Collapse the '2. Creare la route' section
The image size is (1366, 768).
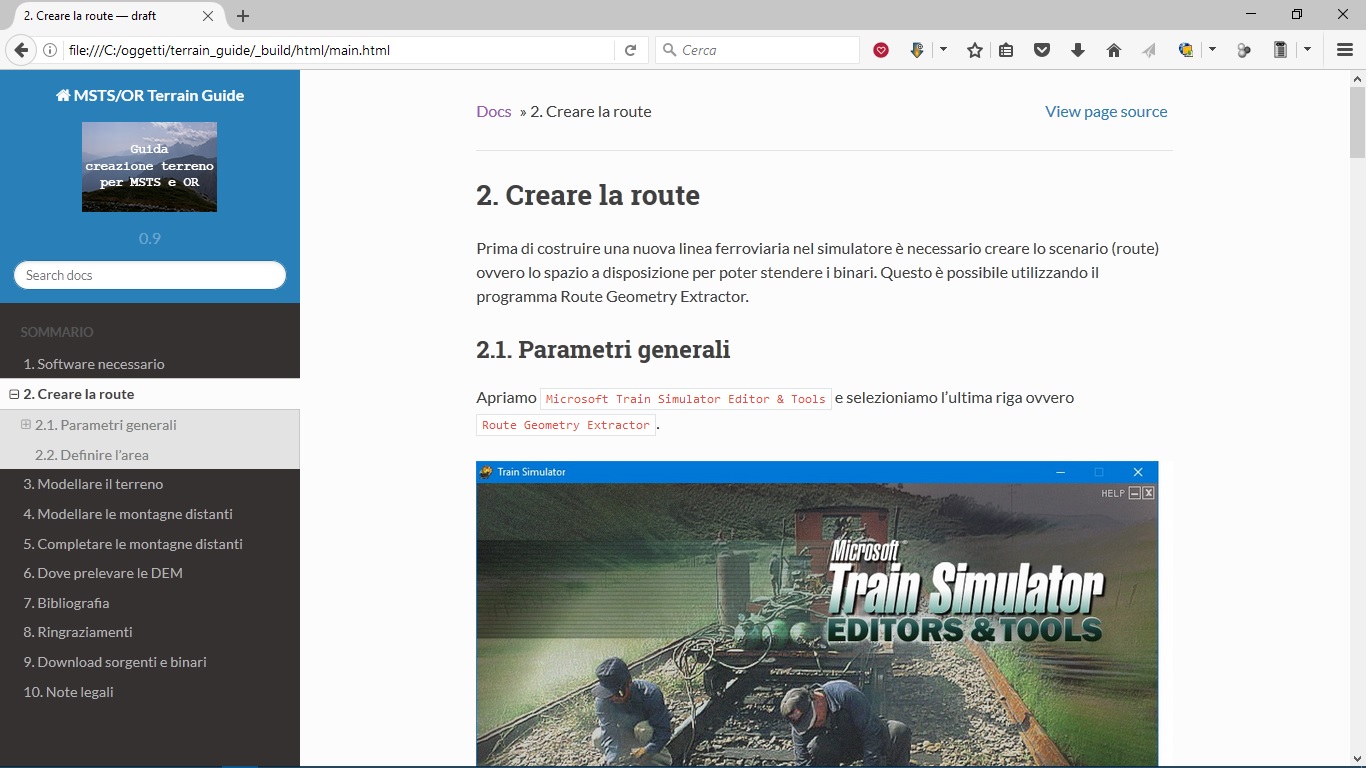tap(14, 394)
